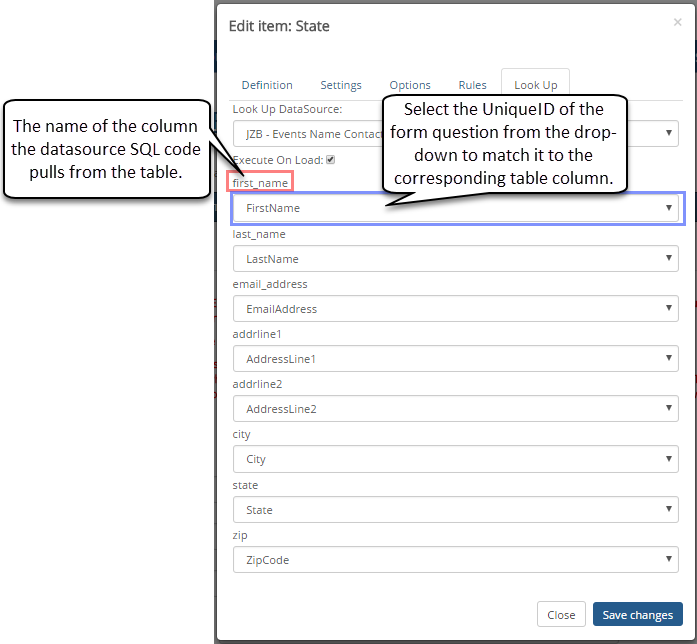The height and width of the screenshot is (644, 697).
Task: Open the state State dropdown
Action: (456, 510)
